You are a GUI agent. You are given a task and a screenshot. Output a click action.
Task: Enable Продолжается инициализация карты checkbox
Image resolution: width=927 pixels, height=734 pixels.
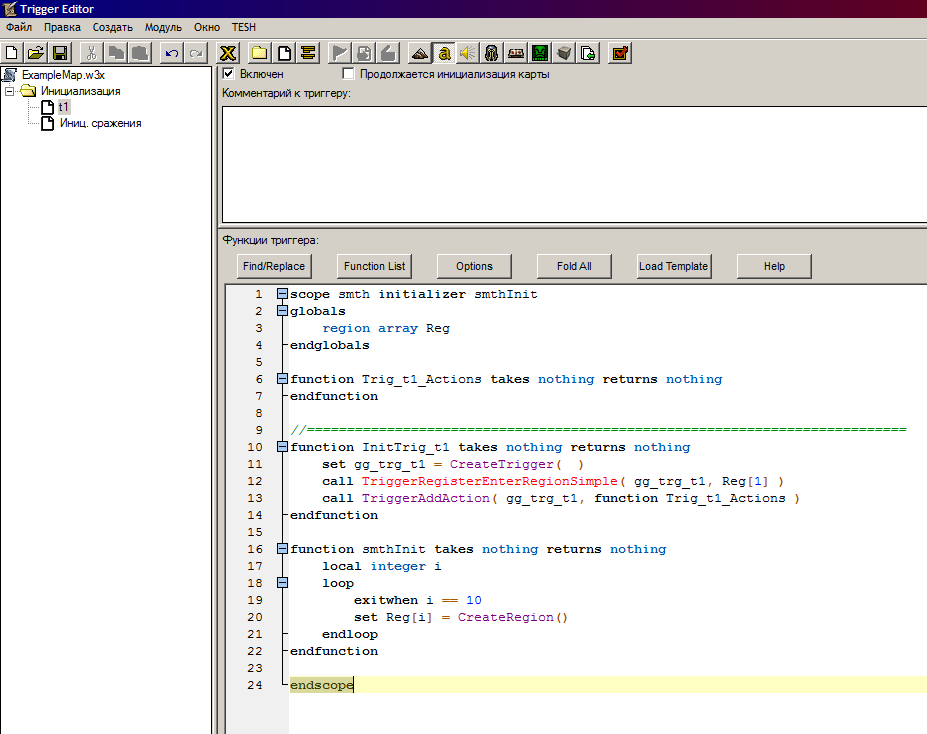(x=348, y=74)
